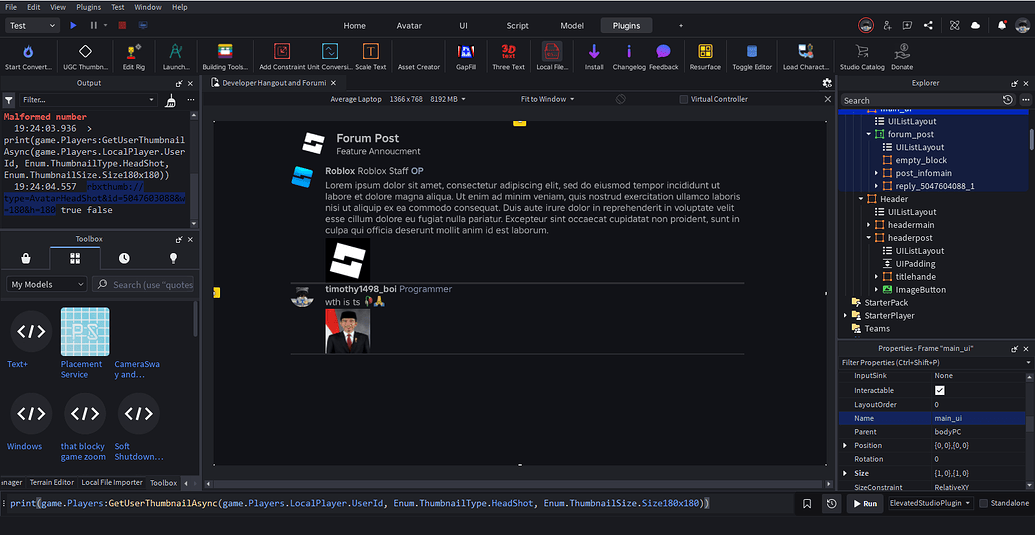Open the Output panel more options button
This screenshot has width=1035, height=535.
pos(191,100)
